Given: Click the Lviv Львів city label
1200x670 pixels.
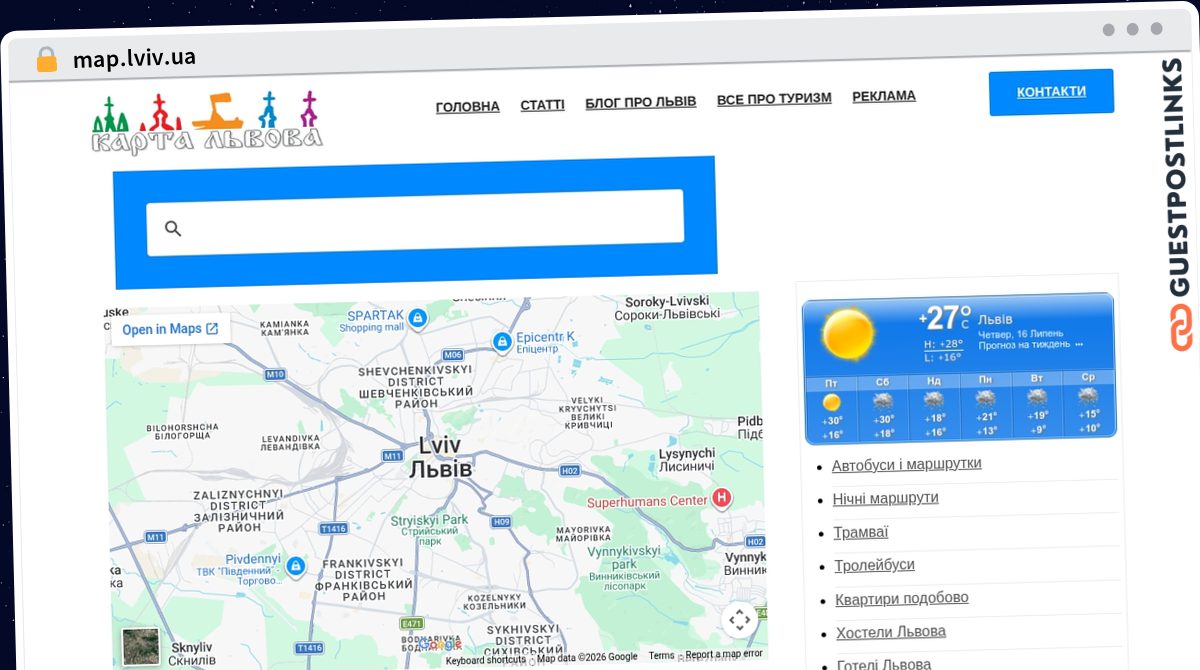Looking at the screenshot, I should pos(441,457).
